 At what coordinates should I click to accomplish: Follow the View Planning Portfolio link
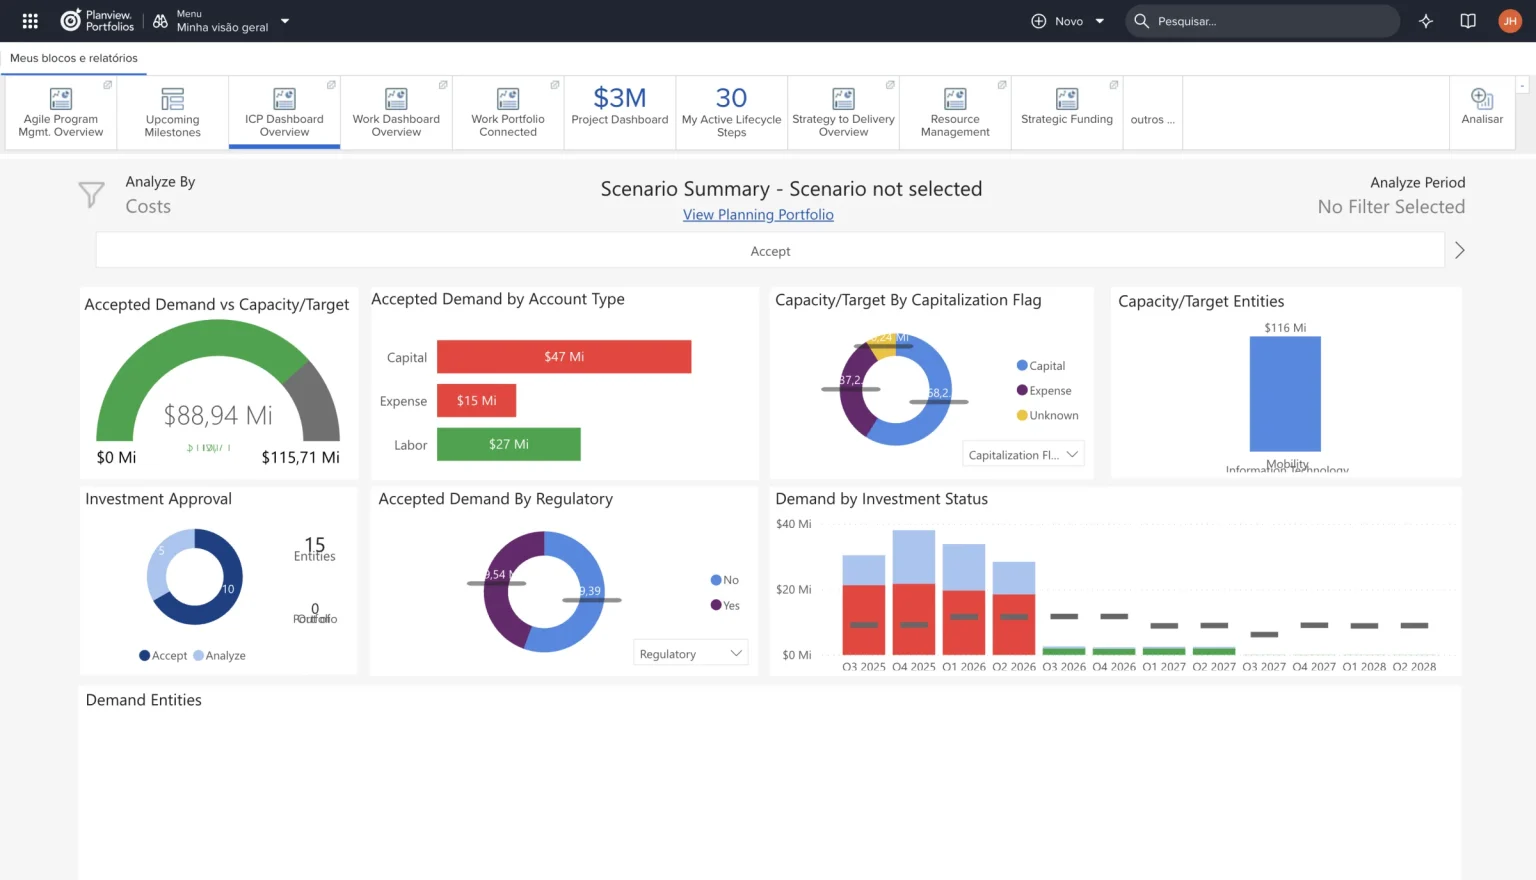758,215
